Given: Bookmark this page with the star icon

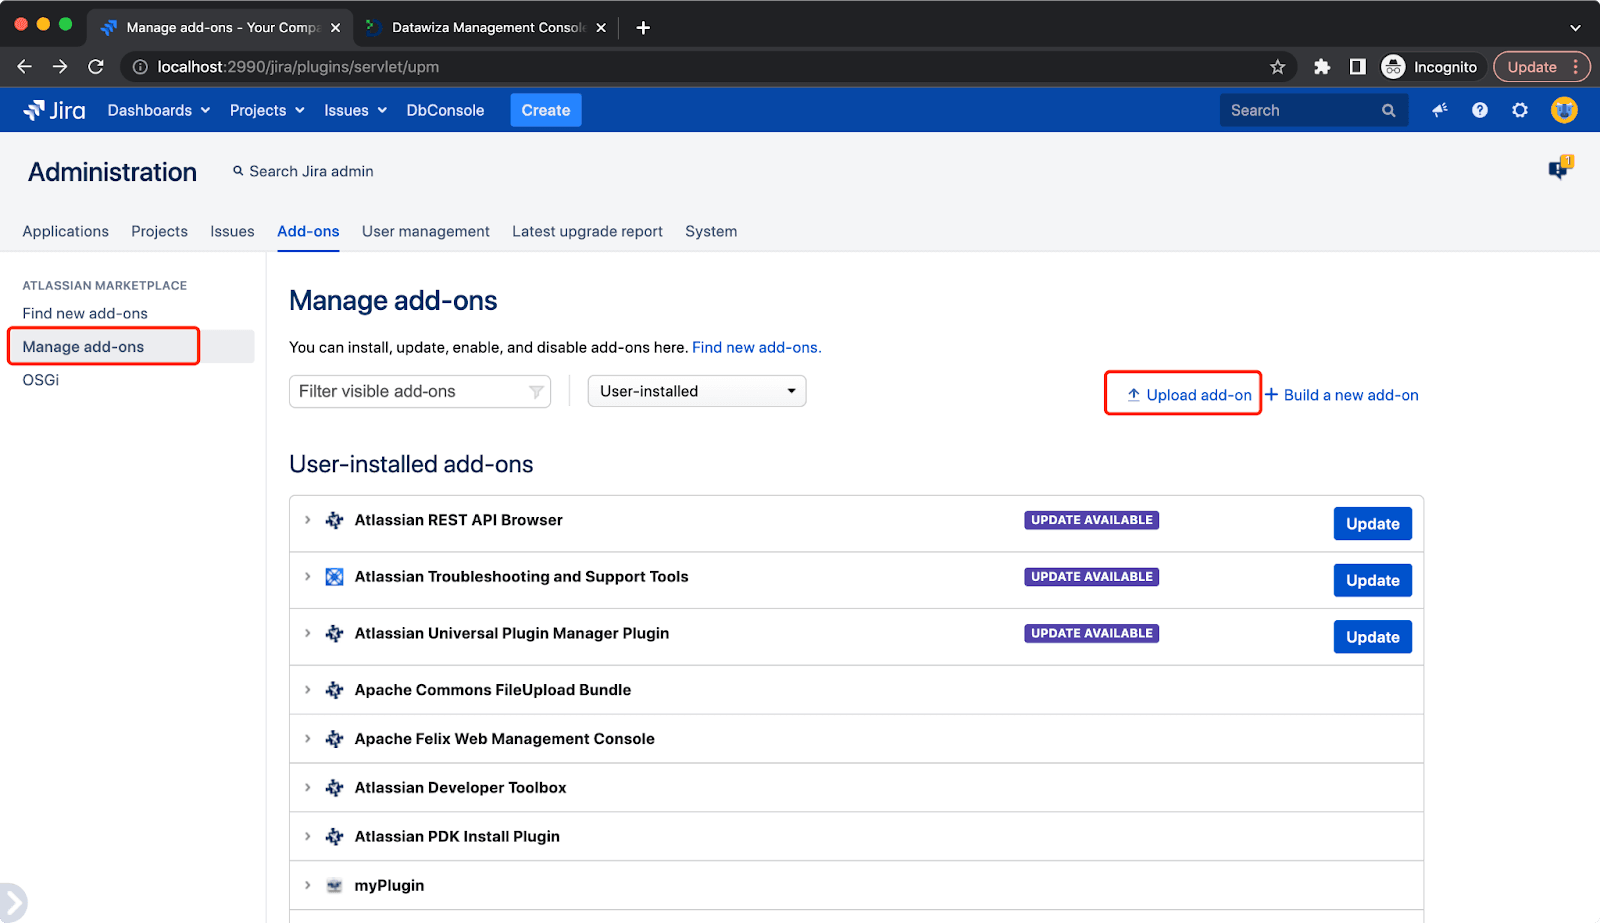Looking at the screenshot, I should (1277, 67).
